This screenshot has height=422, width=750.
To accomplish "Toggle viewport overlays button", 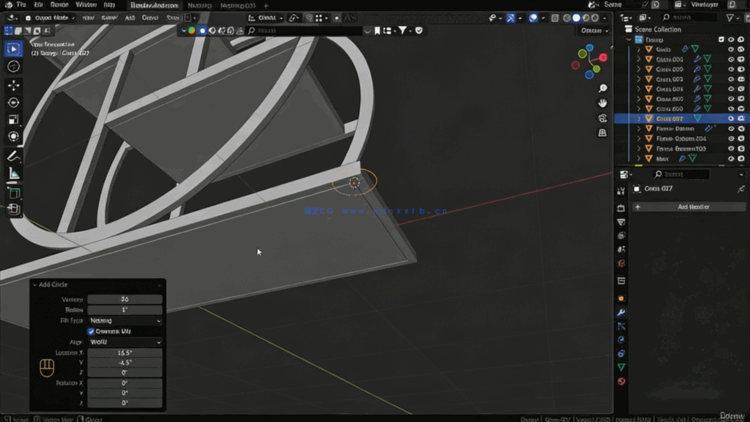I will click(533, 18).
